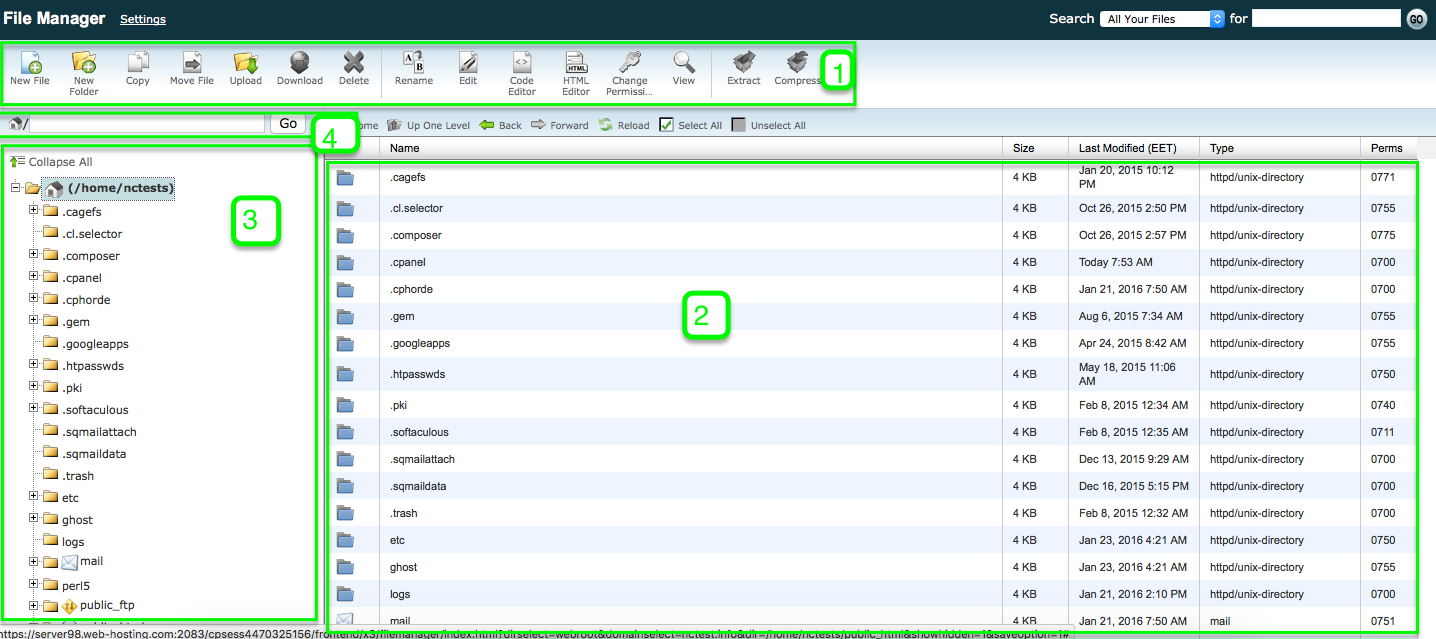The width and height of the screenshot is (1436, 639).
Task: Collapse the /home/nctests root node
Action: click(15, 188)
